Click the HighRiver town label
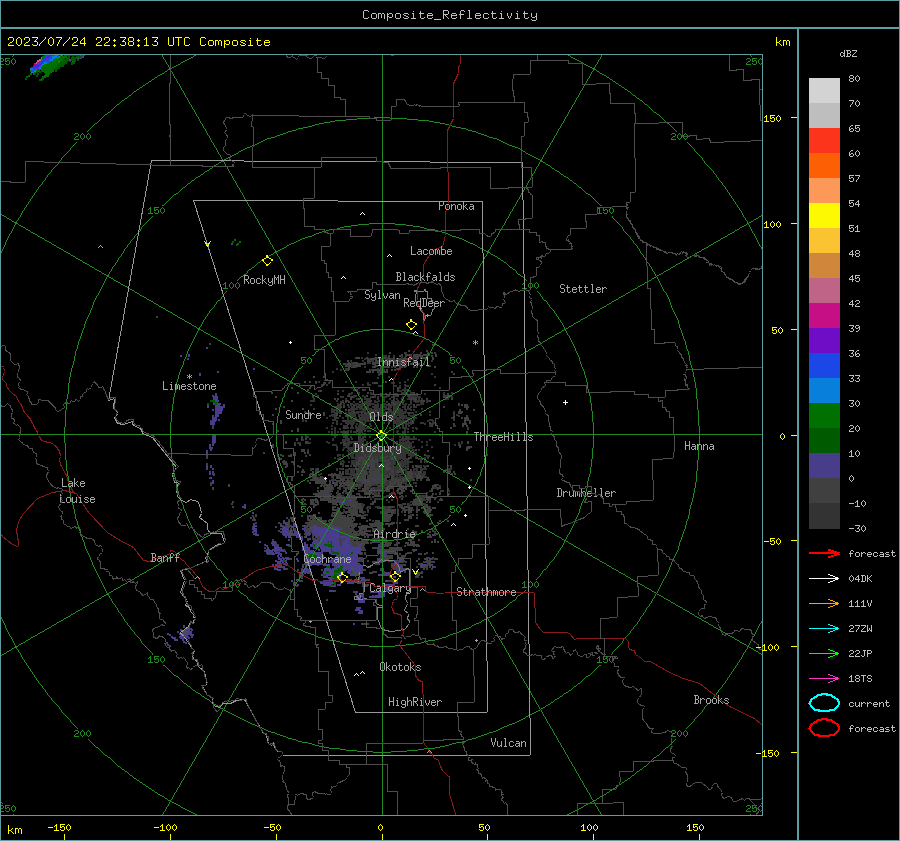 point(415,702)
